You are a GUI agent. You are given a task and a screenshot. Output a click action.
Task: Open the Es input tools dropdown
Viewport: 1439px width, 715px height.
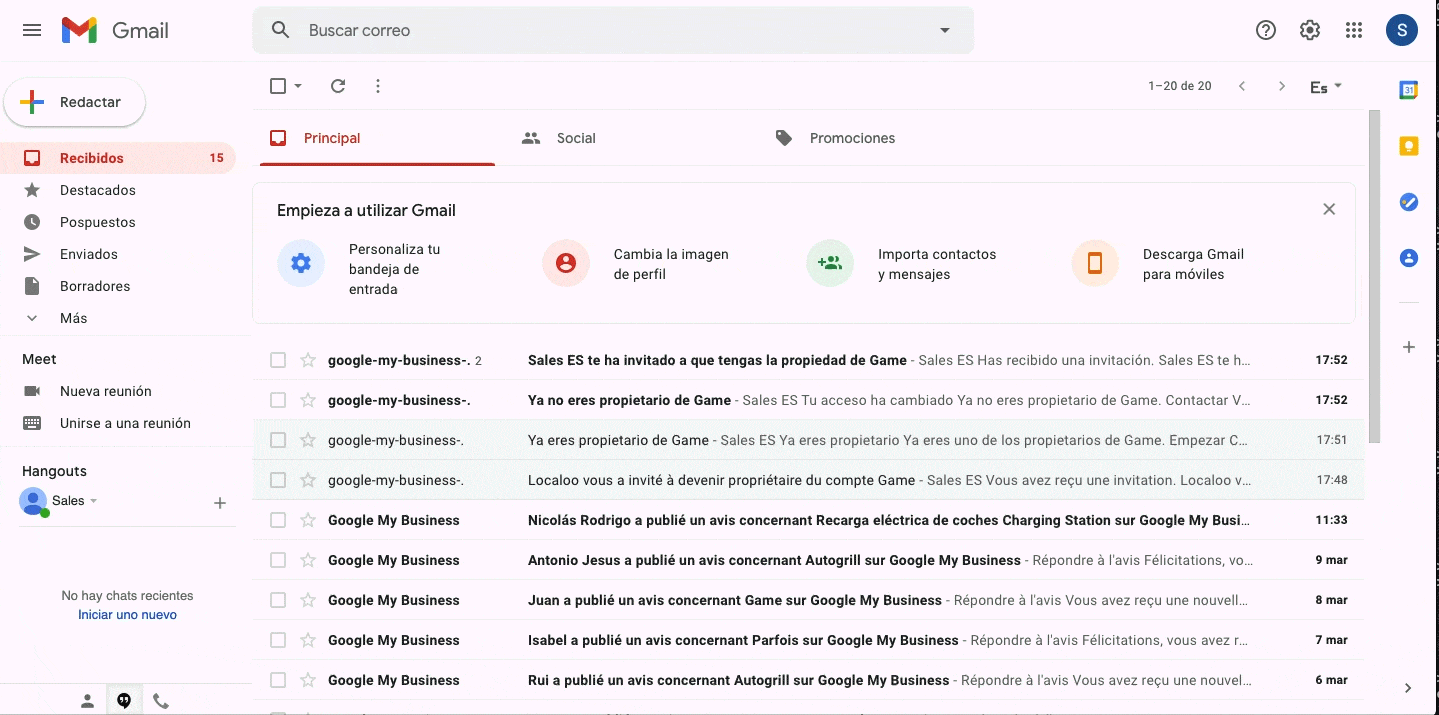pyautogui.click(x=1326, y=87)
